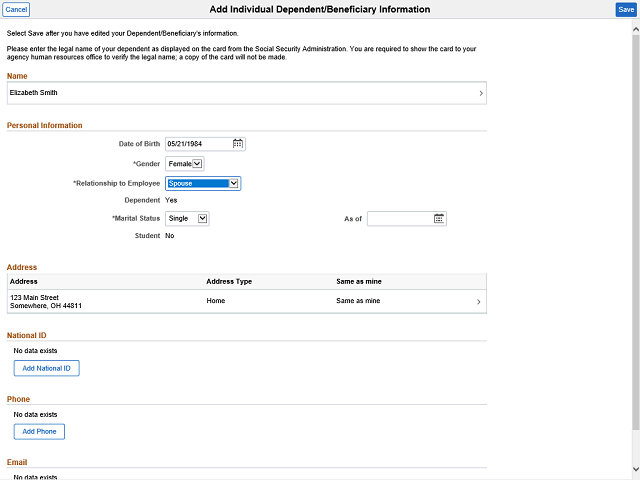Screen dimensions: 640x480
Task: Click the Add Phone button
Action: coord(39,431)
